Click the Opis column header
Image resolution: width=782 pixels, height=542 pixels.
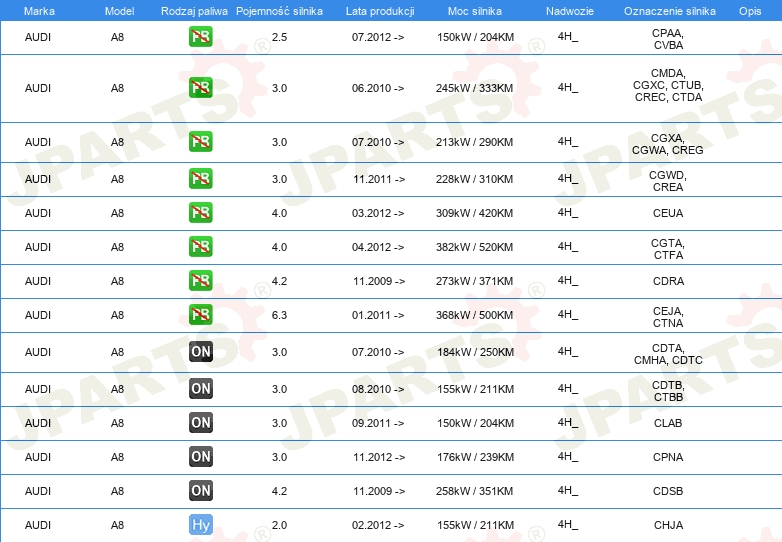point(750,11)
